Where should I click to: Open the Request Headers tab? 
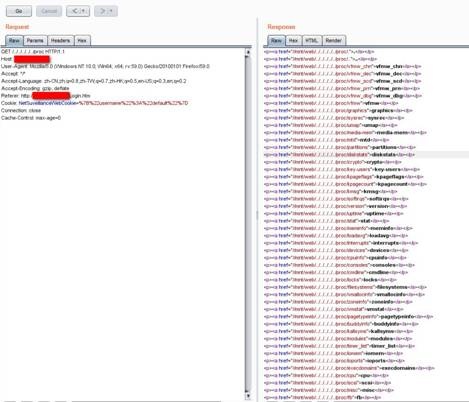click(60, 40)
